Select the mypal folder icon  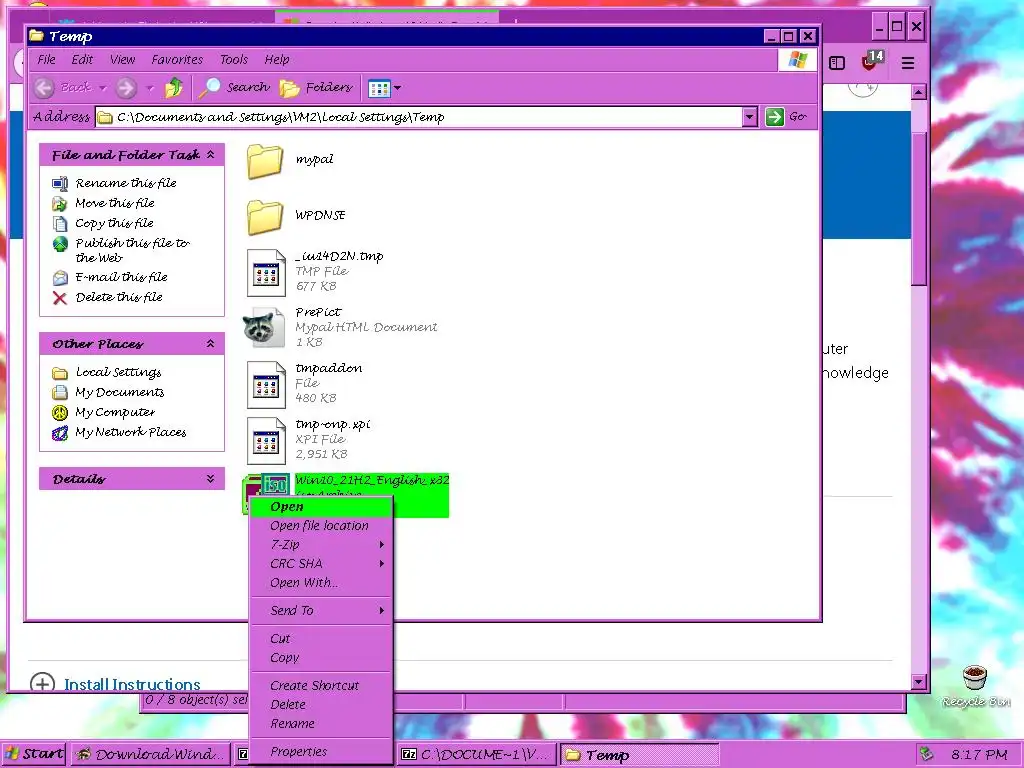(264, 161)
